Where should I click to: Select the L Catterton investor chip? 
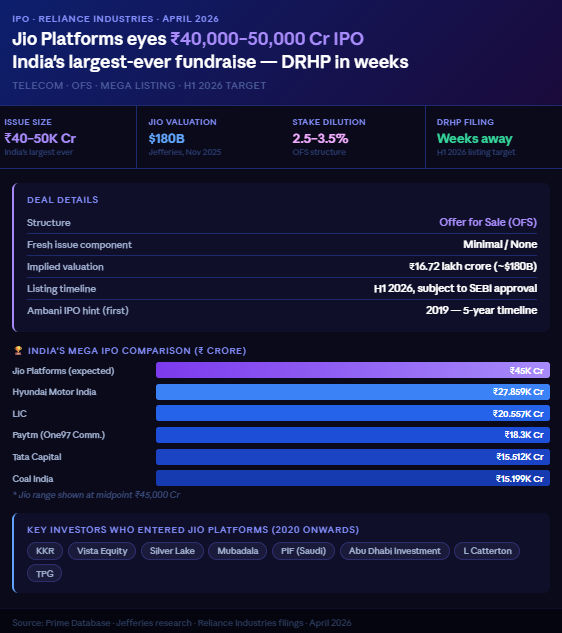click(x=487, y=551)
